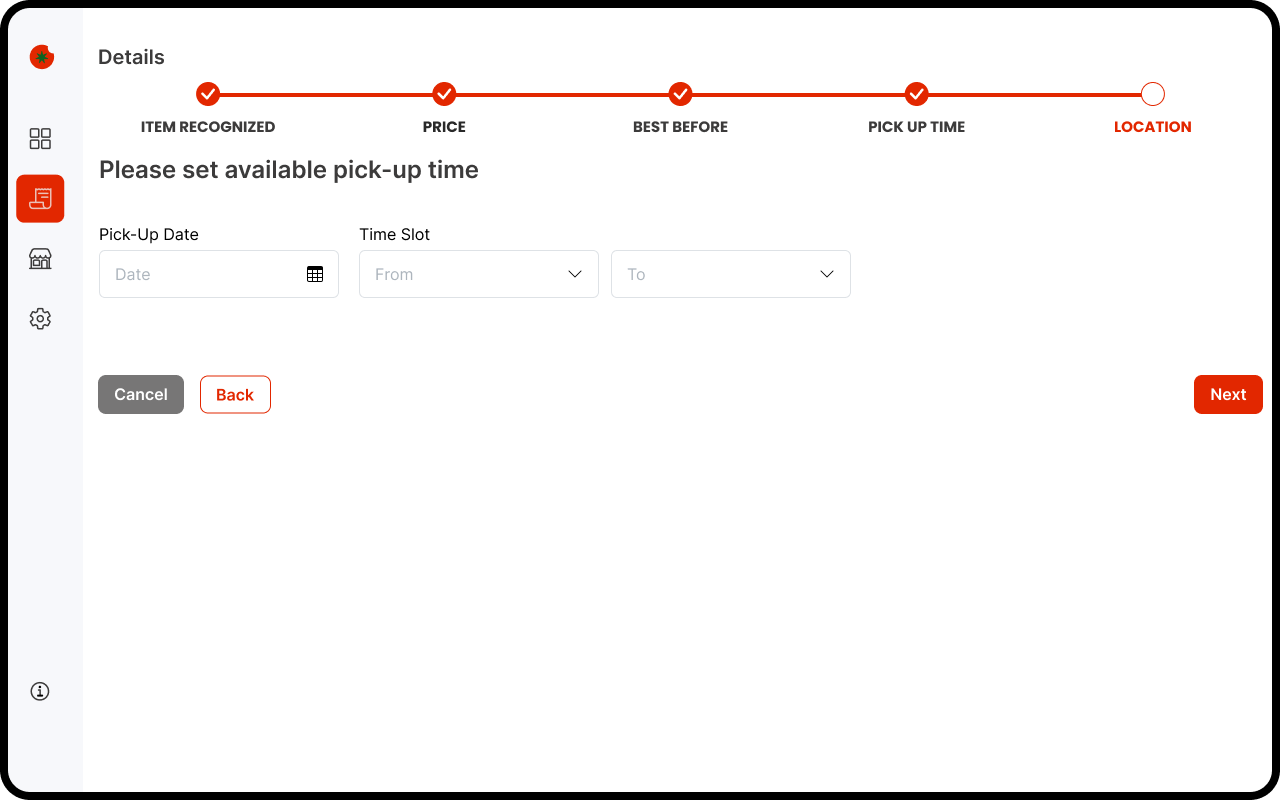Click the tomato logo icon

[x=41, y=57]
